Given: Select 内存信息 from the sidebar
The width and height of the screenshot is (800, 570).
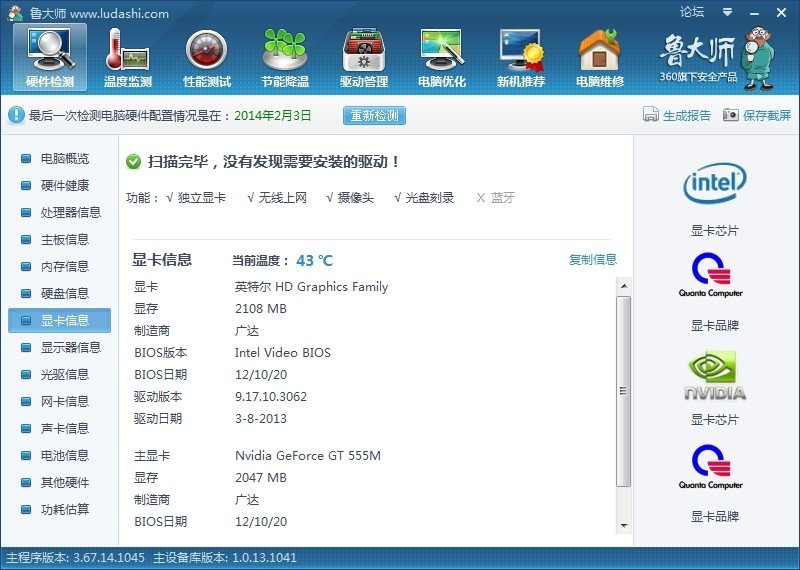Looking at the screenshot, I should pyautogui.click(x=64, y=266).
